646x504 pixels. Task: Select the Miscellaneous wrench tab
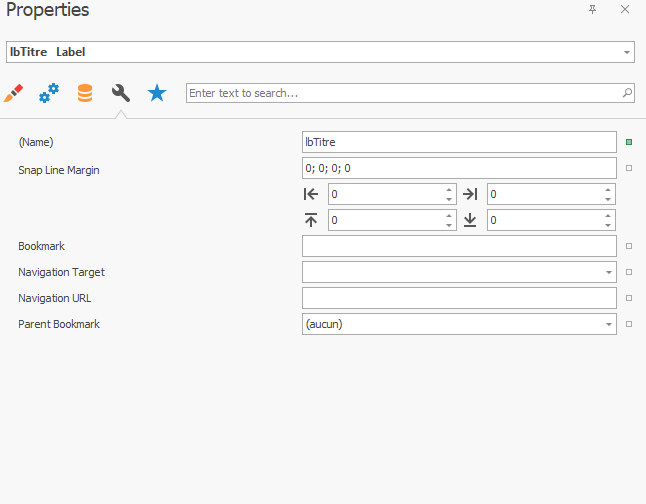[x=121, y=93]
